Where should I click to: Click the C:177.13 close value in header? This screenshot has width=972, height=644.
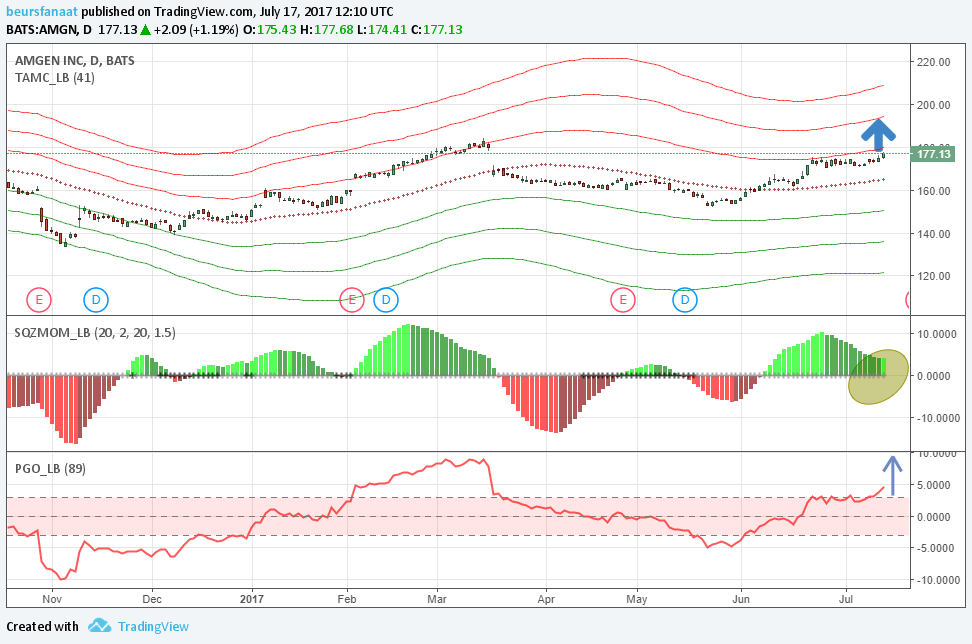pos(436,29)
